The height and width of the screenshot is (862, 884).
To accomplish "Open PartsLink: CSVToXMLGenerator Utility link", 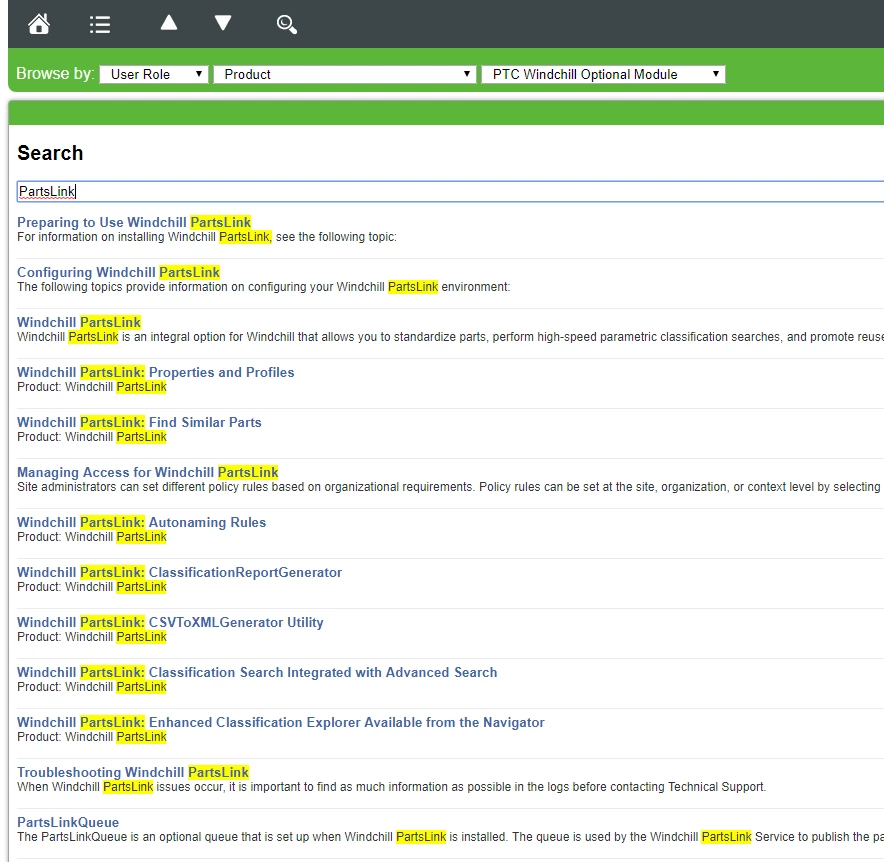I will pos(170,622).
